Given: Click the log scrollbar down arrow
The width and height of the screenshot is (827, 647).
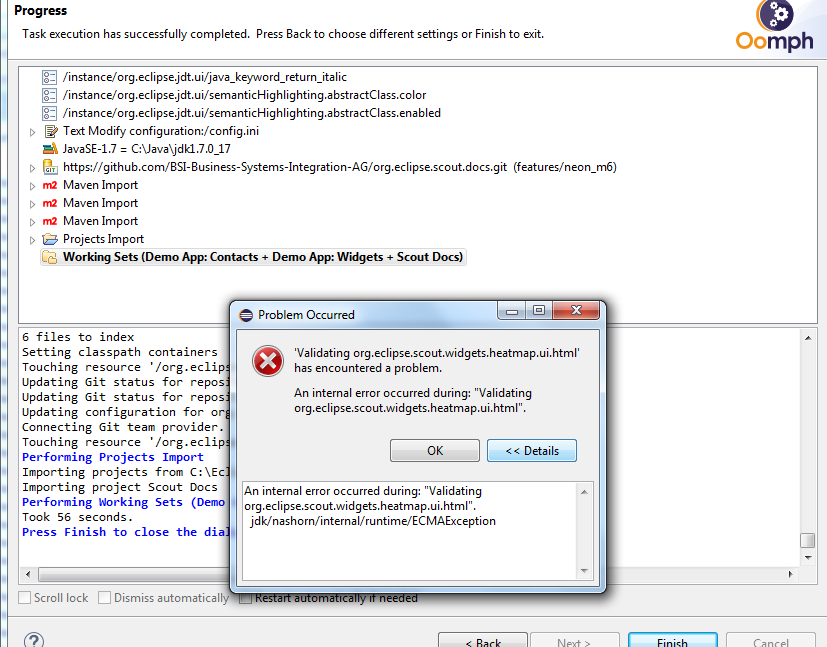Looking at the screenshot, I should [808, 558].
